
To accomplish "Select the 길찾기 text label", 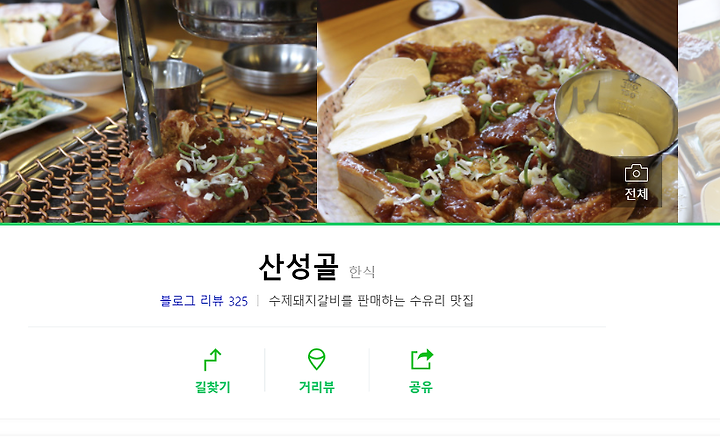I will 213,387.
